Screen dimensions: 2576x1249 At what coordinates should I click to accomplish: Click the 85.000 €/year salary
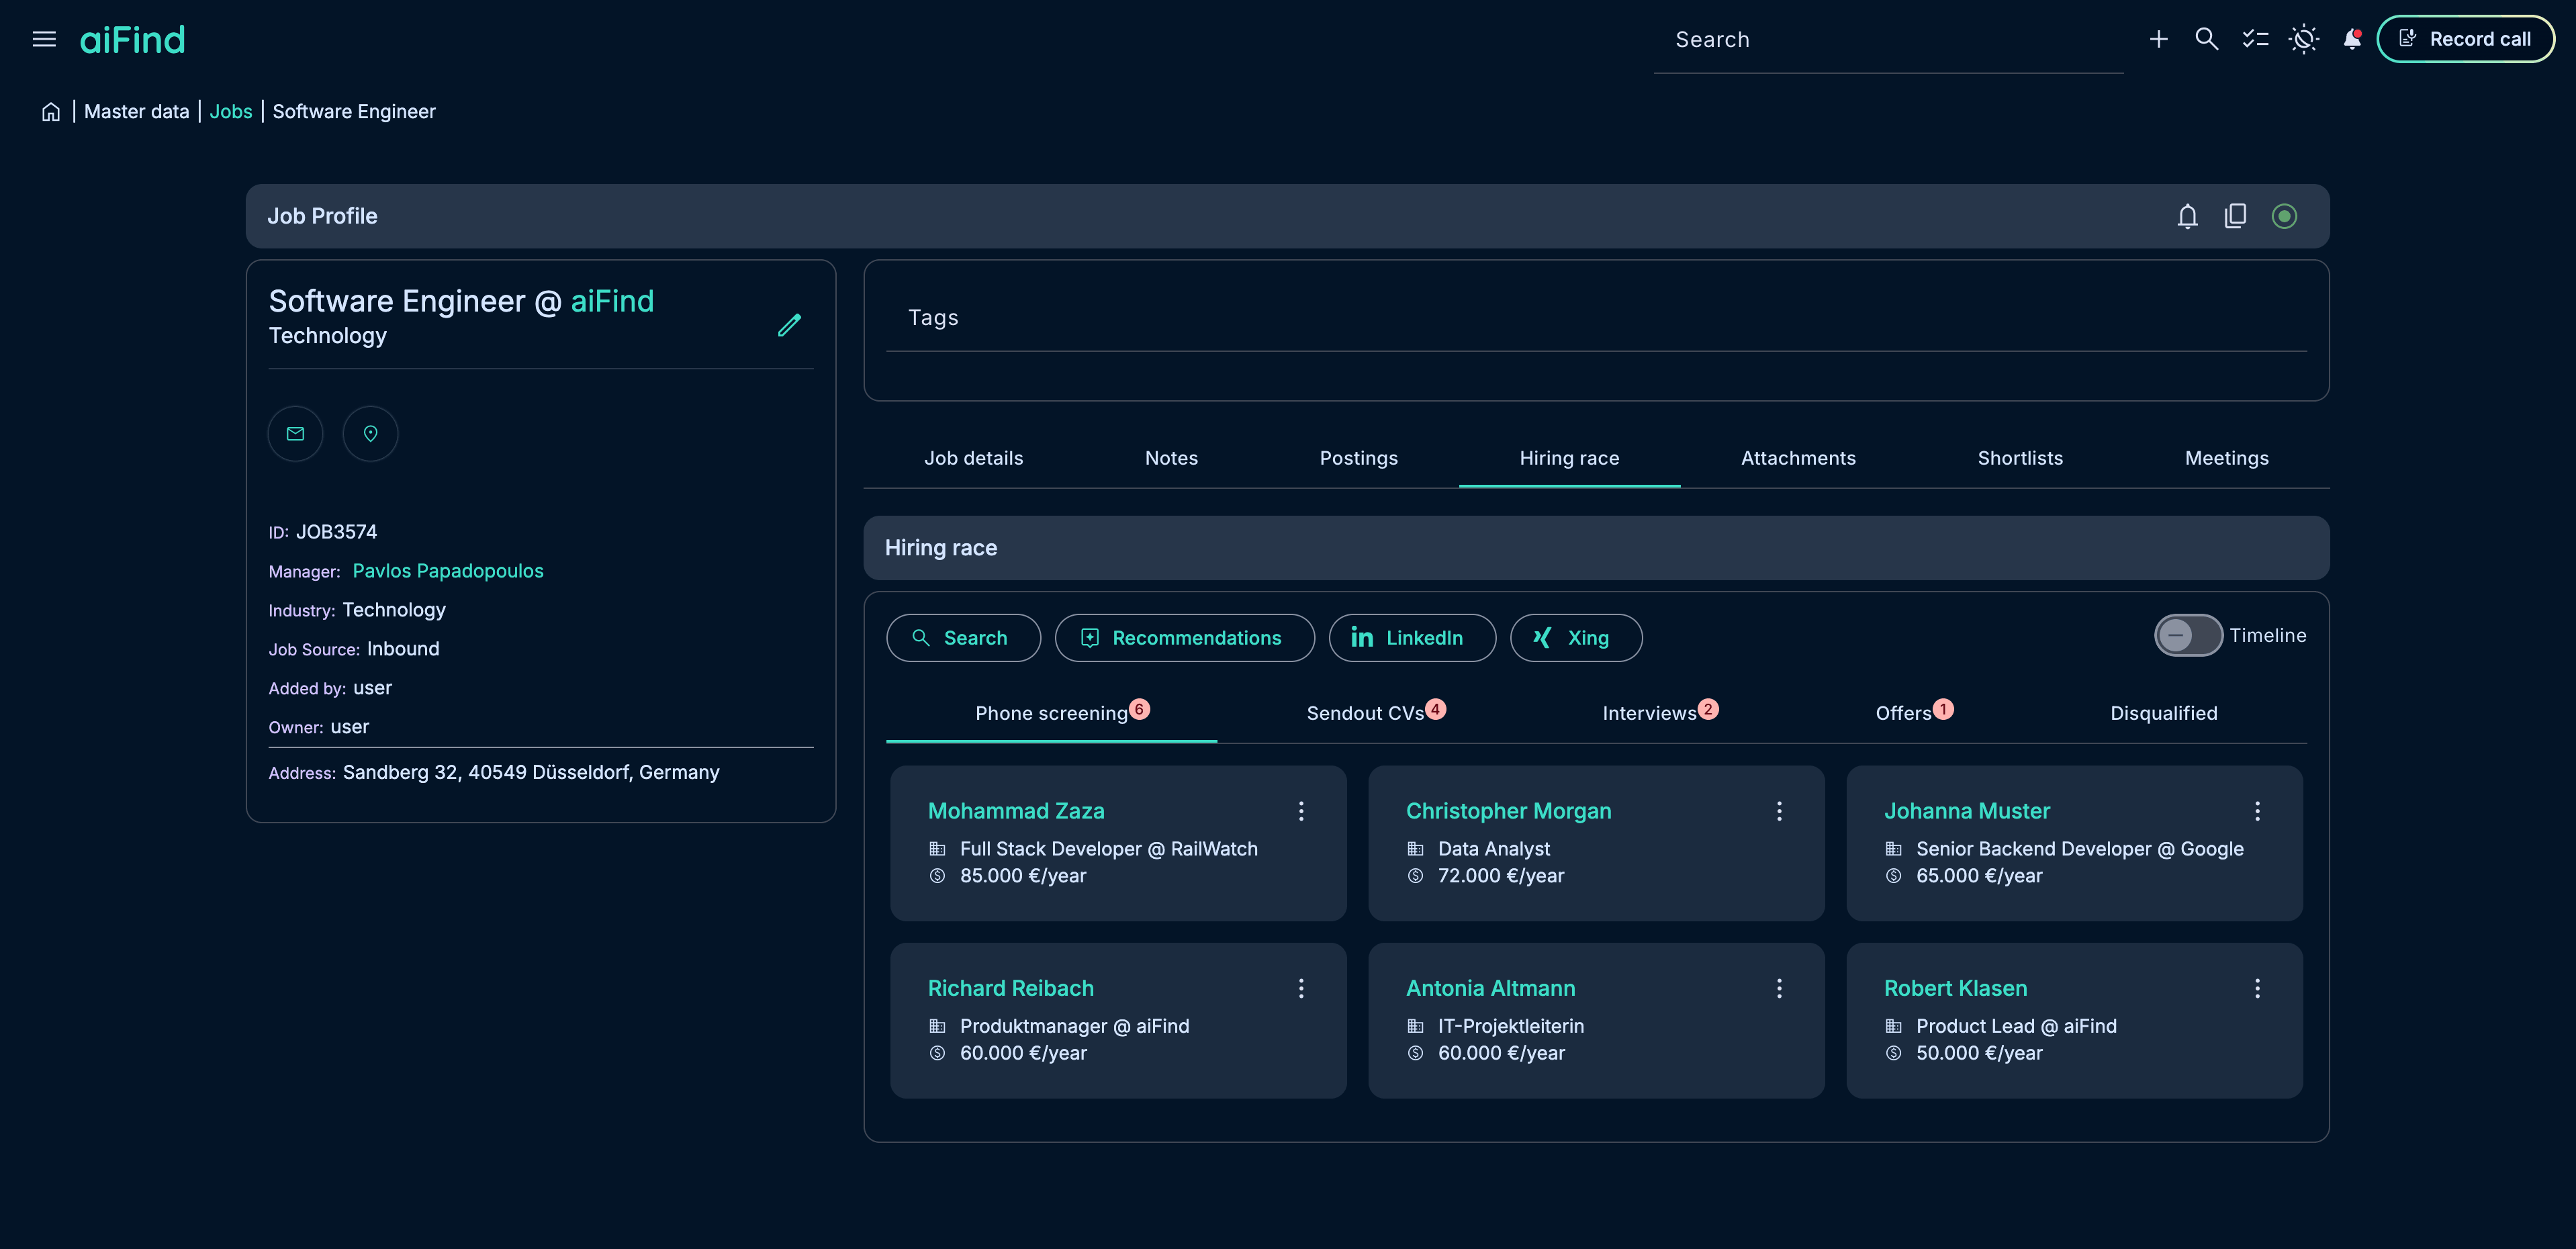[x=1023, y=876]
